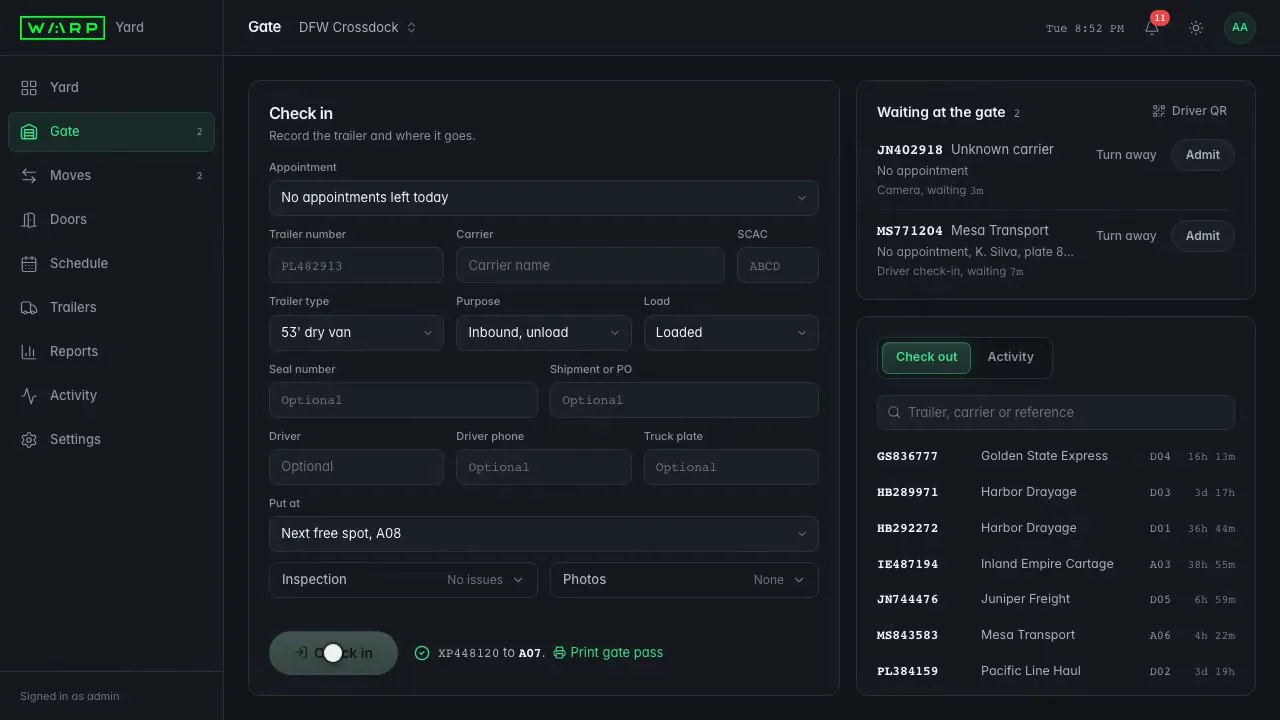The width and height of the screenshot is (1280, 720).
Task: Admit trailer MS771204
Action: 1202,236
